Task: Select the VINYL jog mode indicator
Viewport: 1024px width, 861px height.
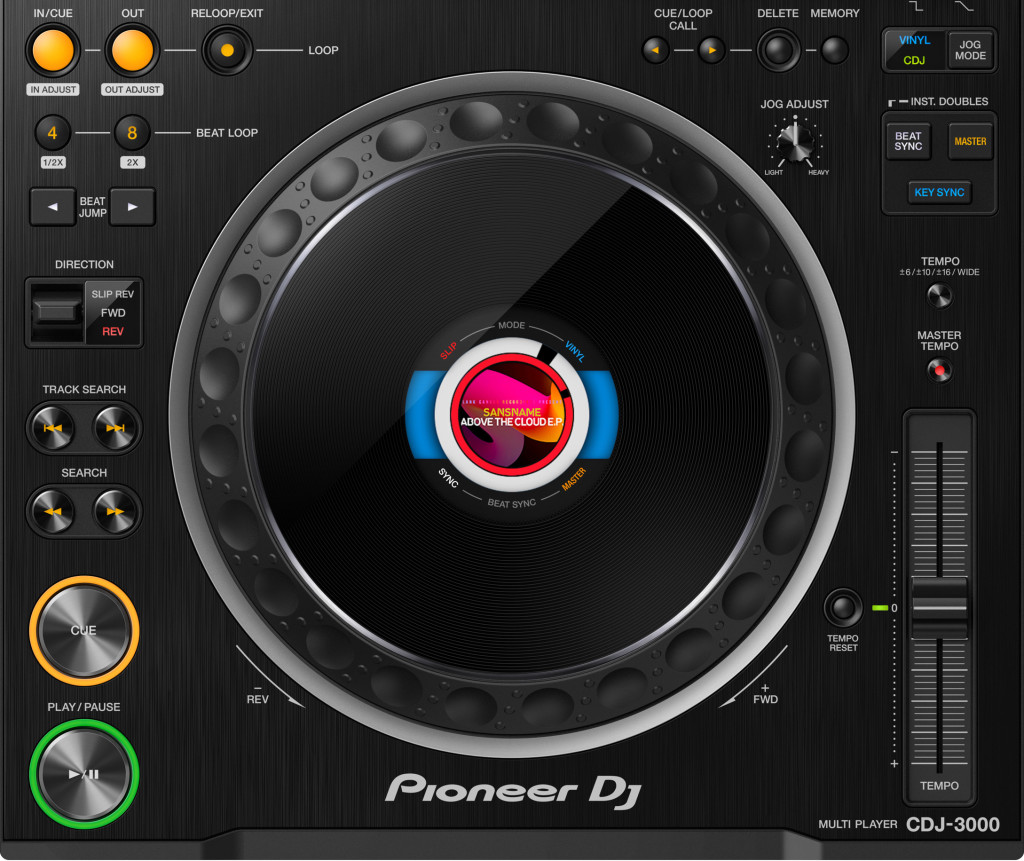Action: pos(914,41)
